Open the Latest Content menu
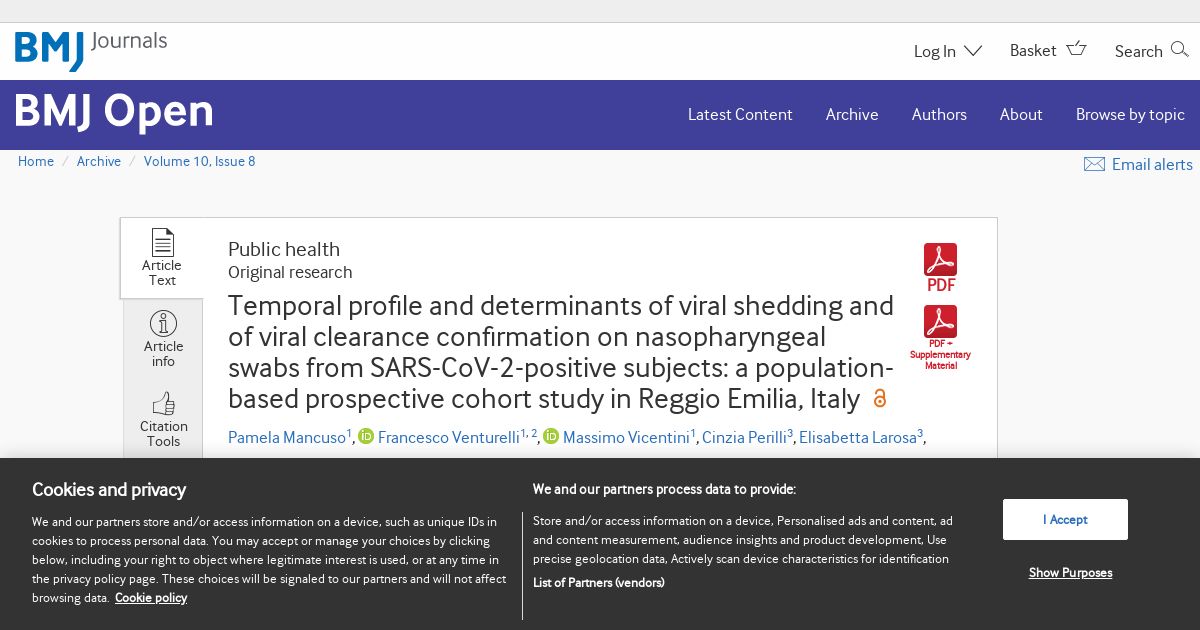This screenshot has width=1200, height=630. click(740, 115)
